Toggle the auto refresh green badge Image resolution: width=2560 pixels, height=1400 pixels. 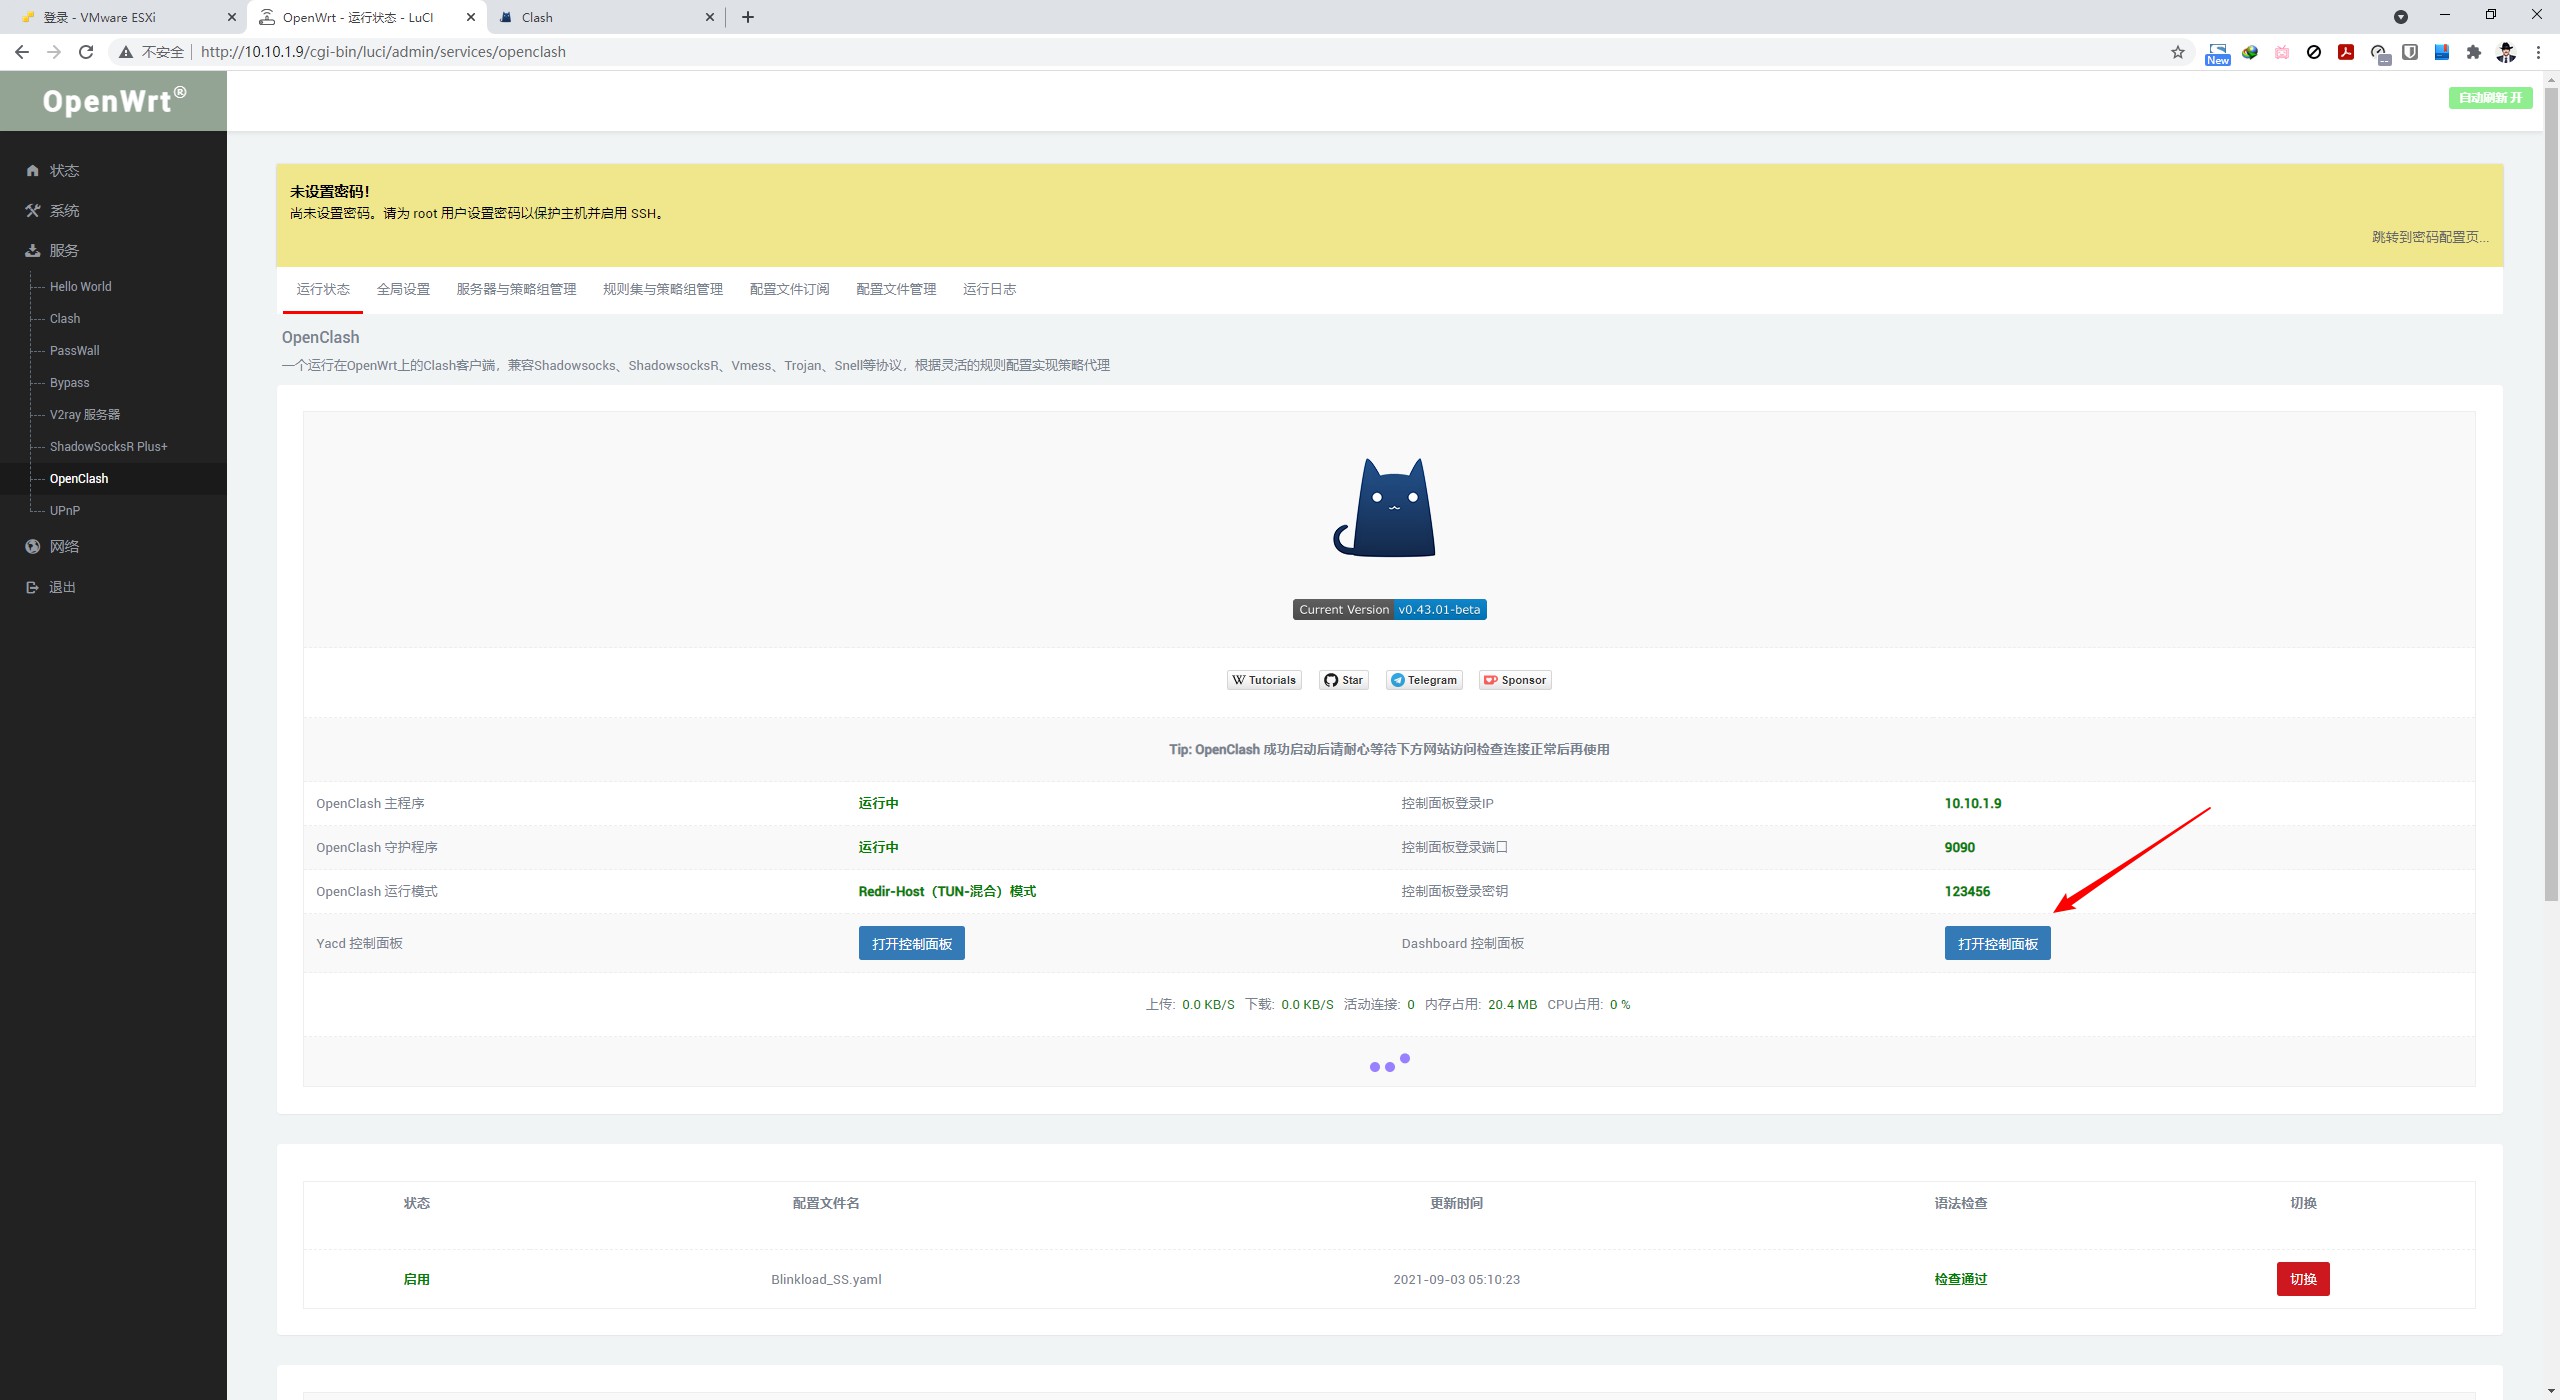click(2490, 97)
